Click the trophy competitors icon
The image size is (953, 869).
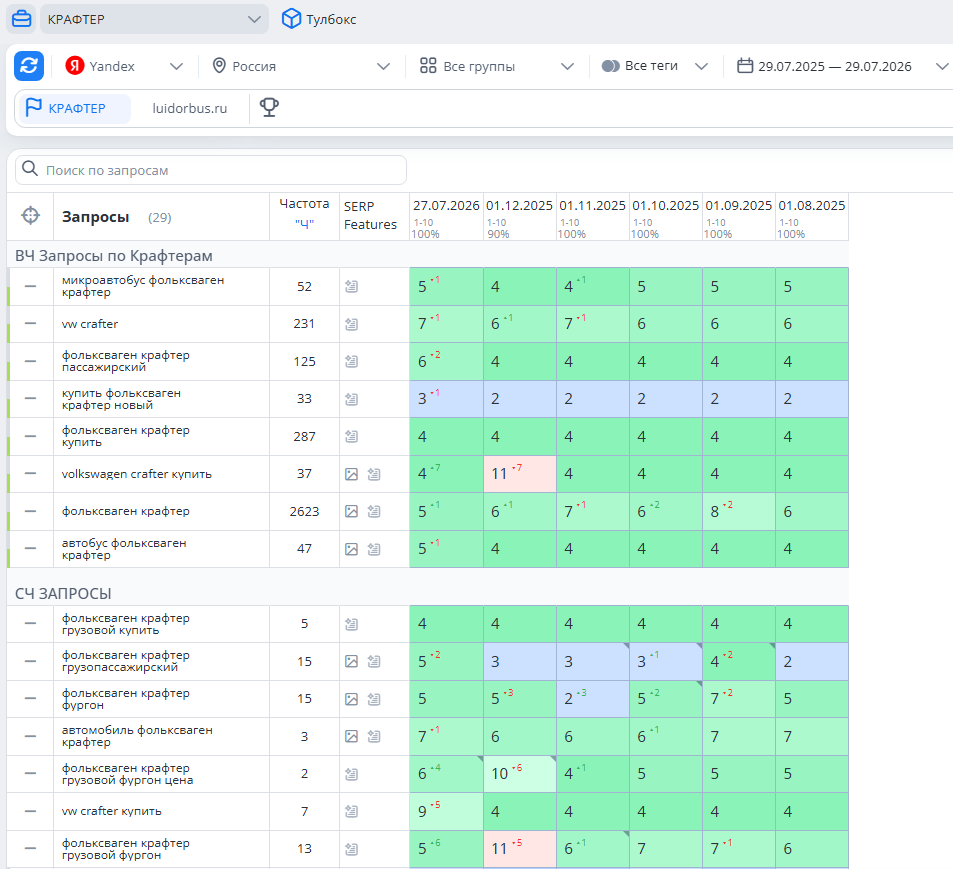[x=269, y=108]
